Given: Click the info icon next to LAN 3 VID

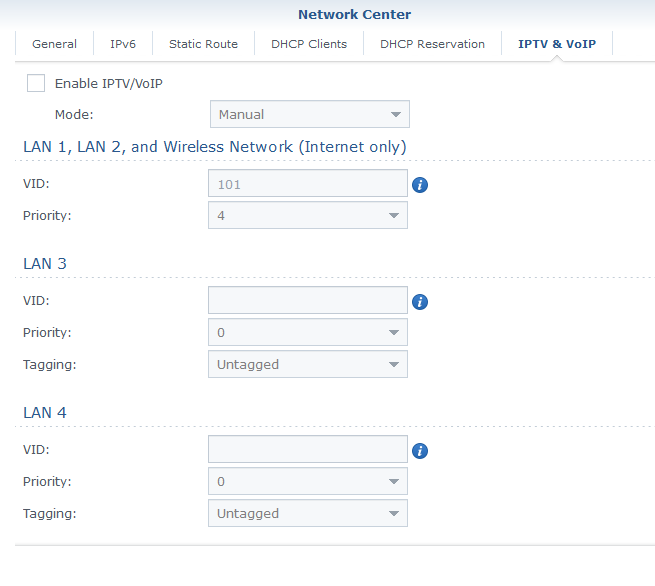Looking at the screenshot, I should [x=420, y=302].
